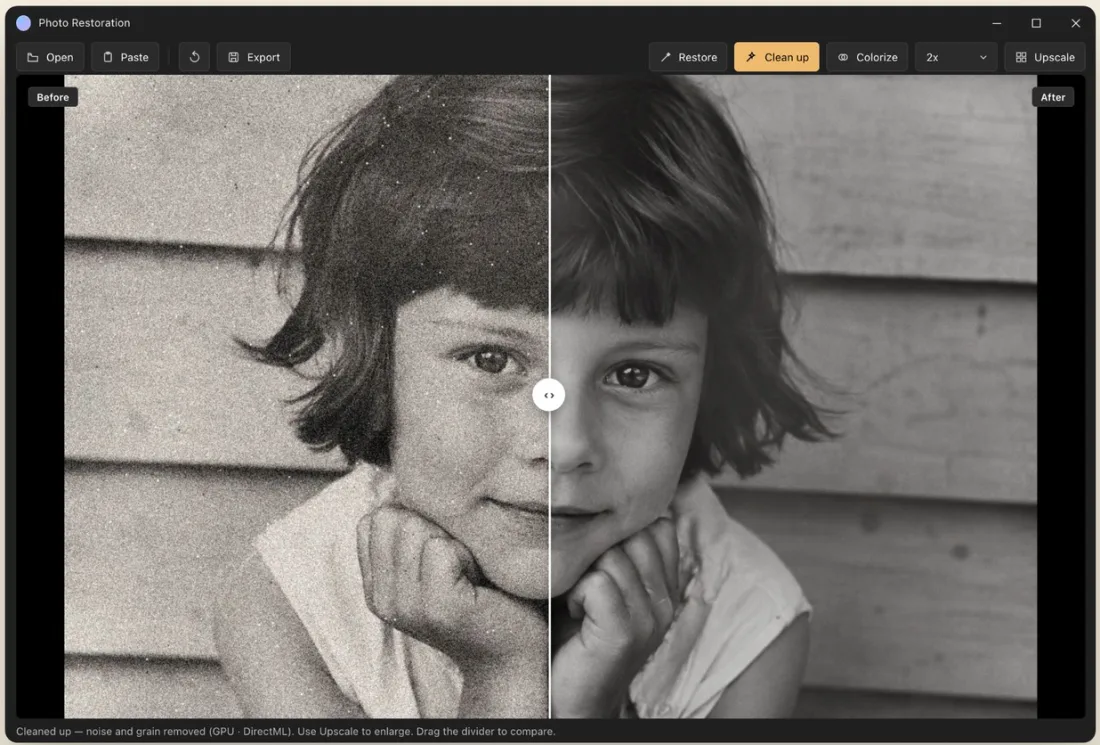Colorize the photo
Viewport: 1100px width, 745px height.
pyautogui.click(x=867, y=58)
